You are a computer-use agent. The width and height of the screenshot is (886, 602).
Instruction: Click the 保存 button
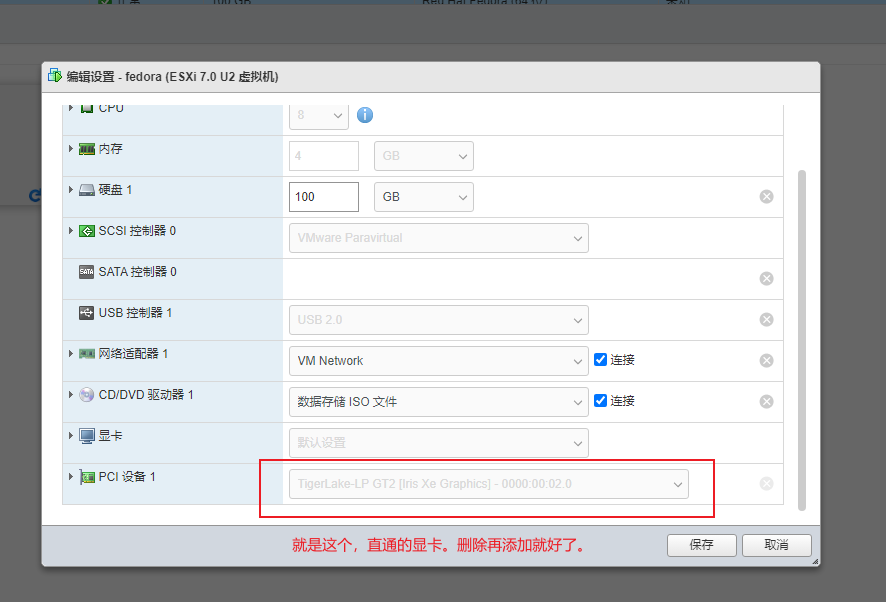pos(701,545)
